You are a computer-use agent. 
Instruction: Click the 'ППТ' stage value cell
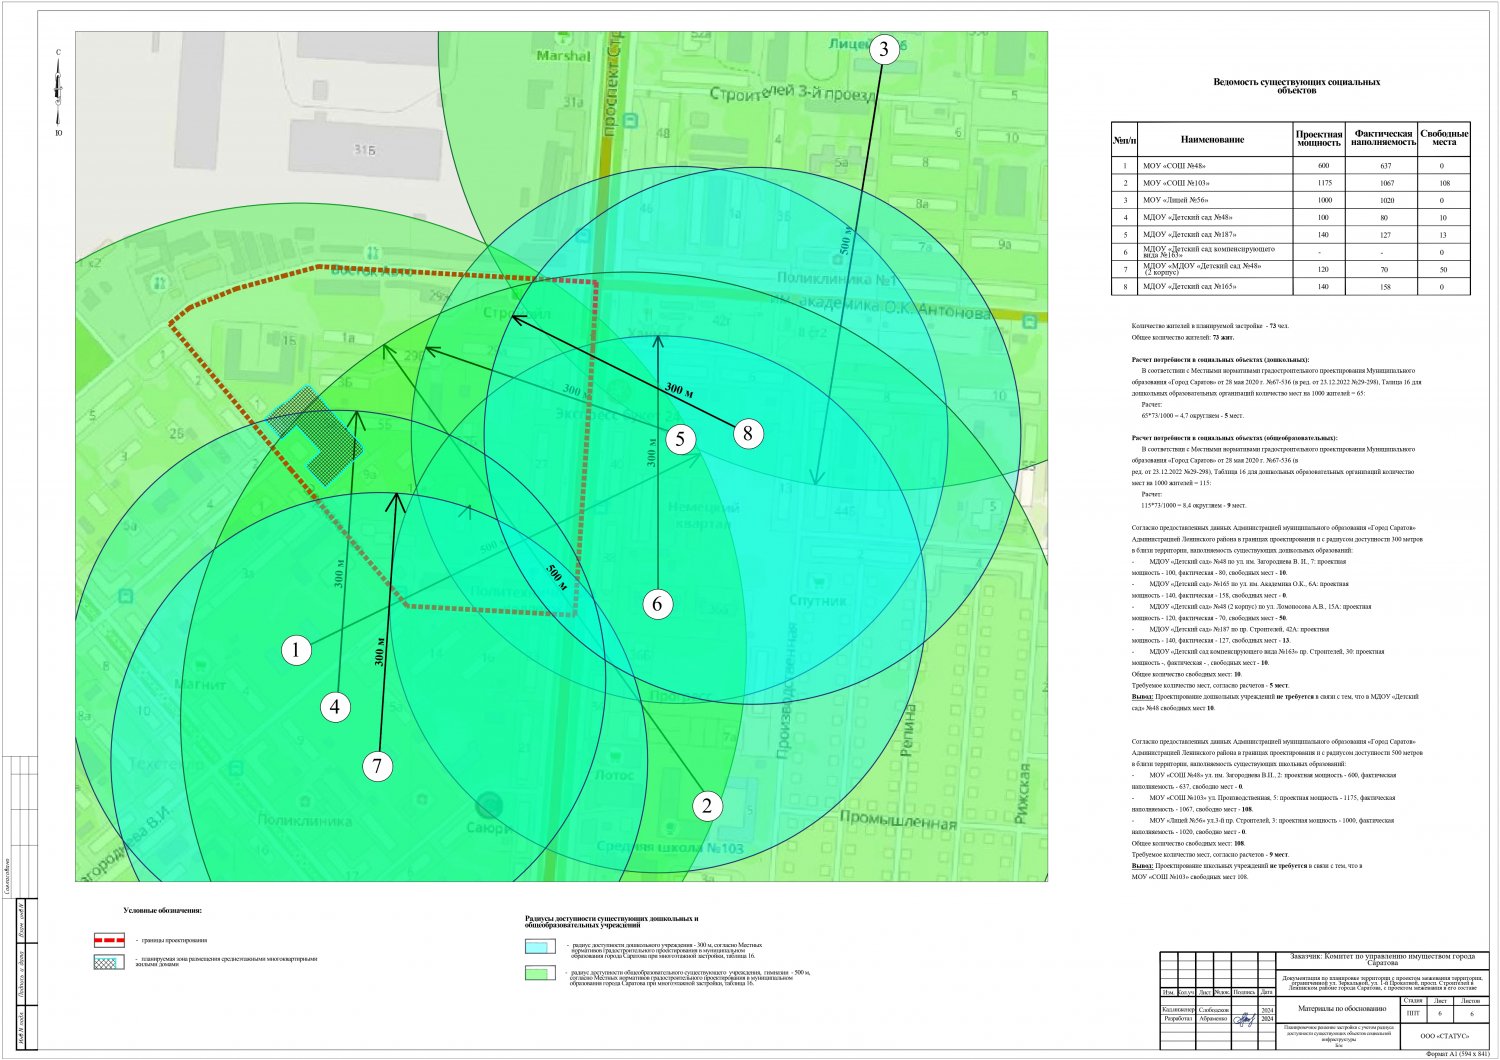[1412, 1013]
